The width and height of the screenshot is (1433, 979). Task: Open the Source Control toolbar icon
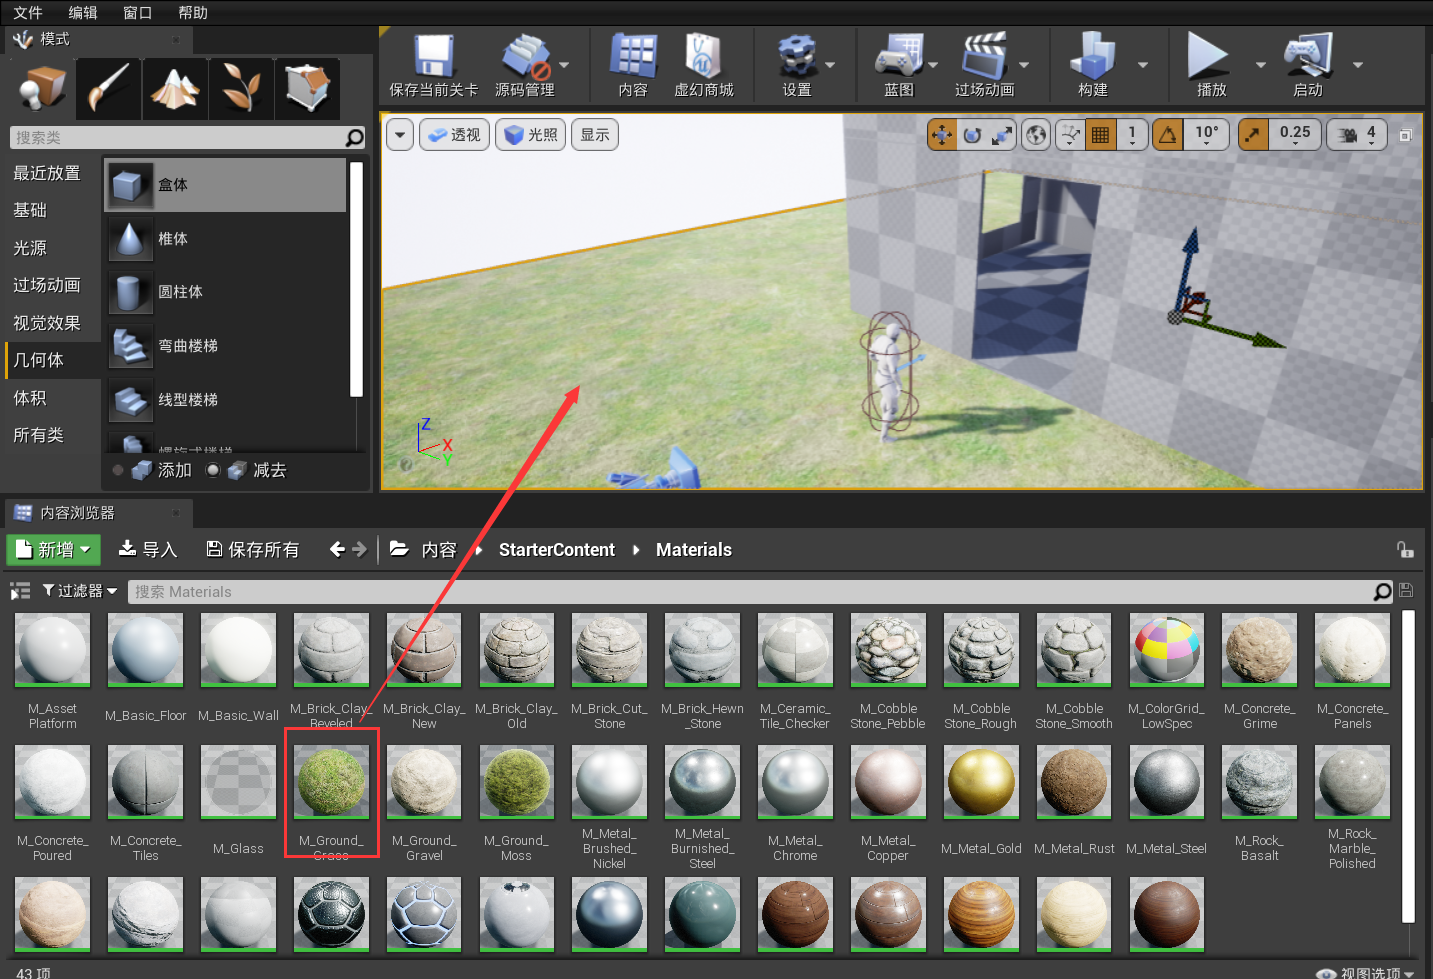(525, 57)
